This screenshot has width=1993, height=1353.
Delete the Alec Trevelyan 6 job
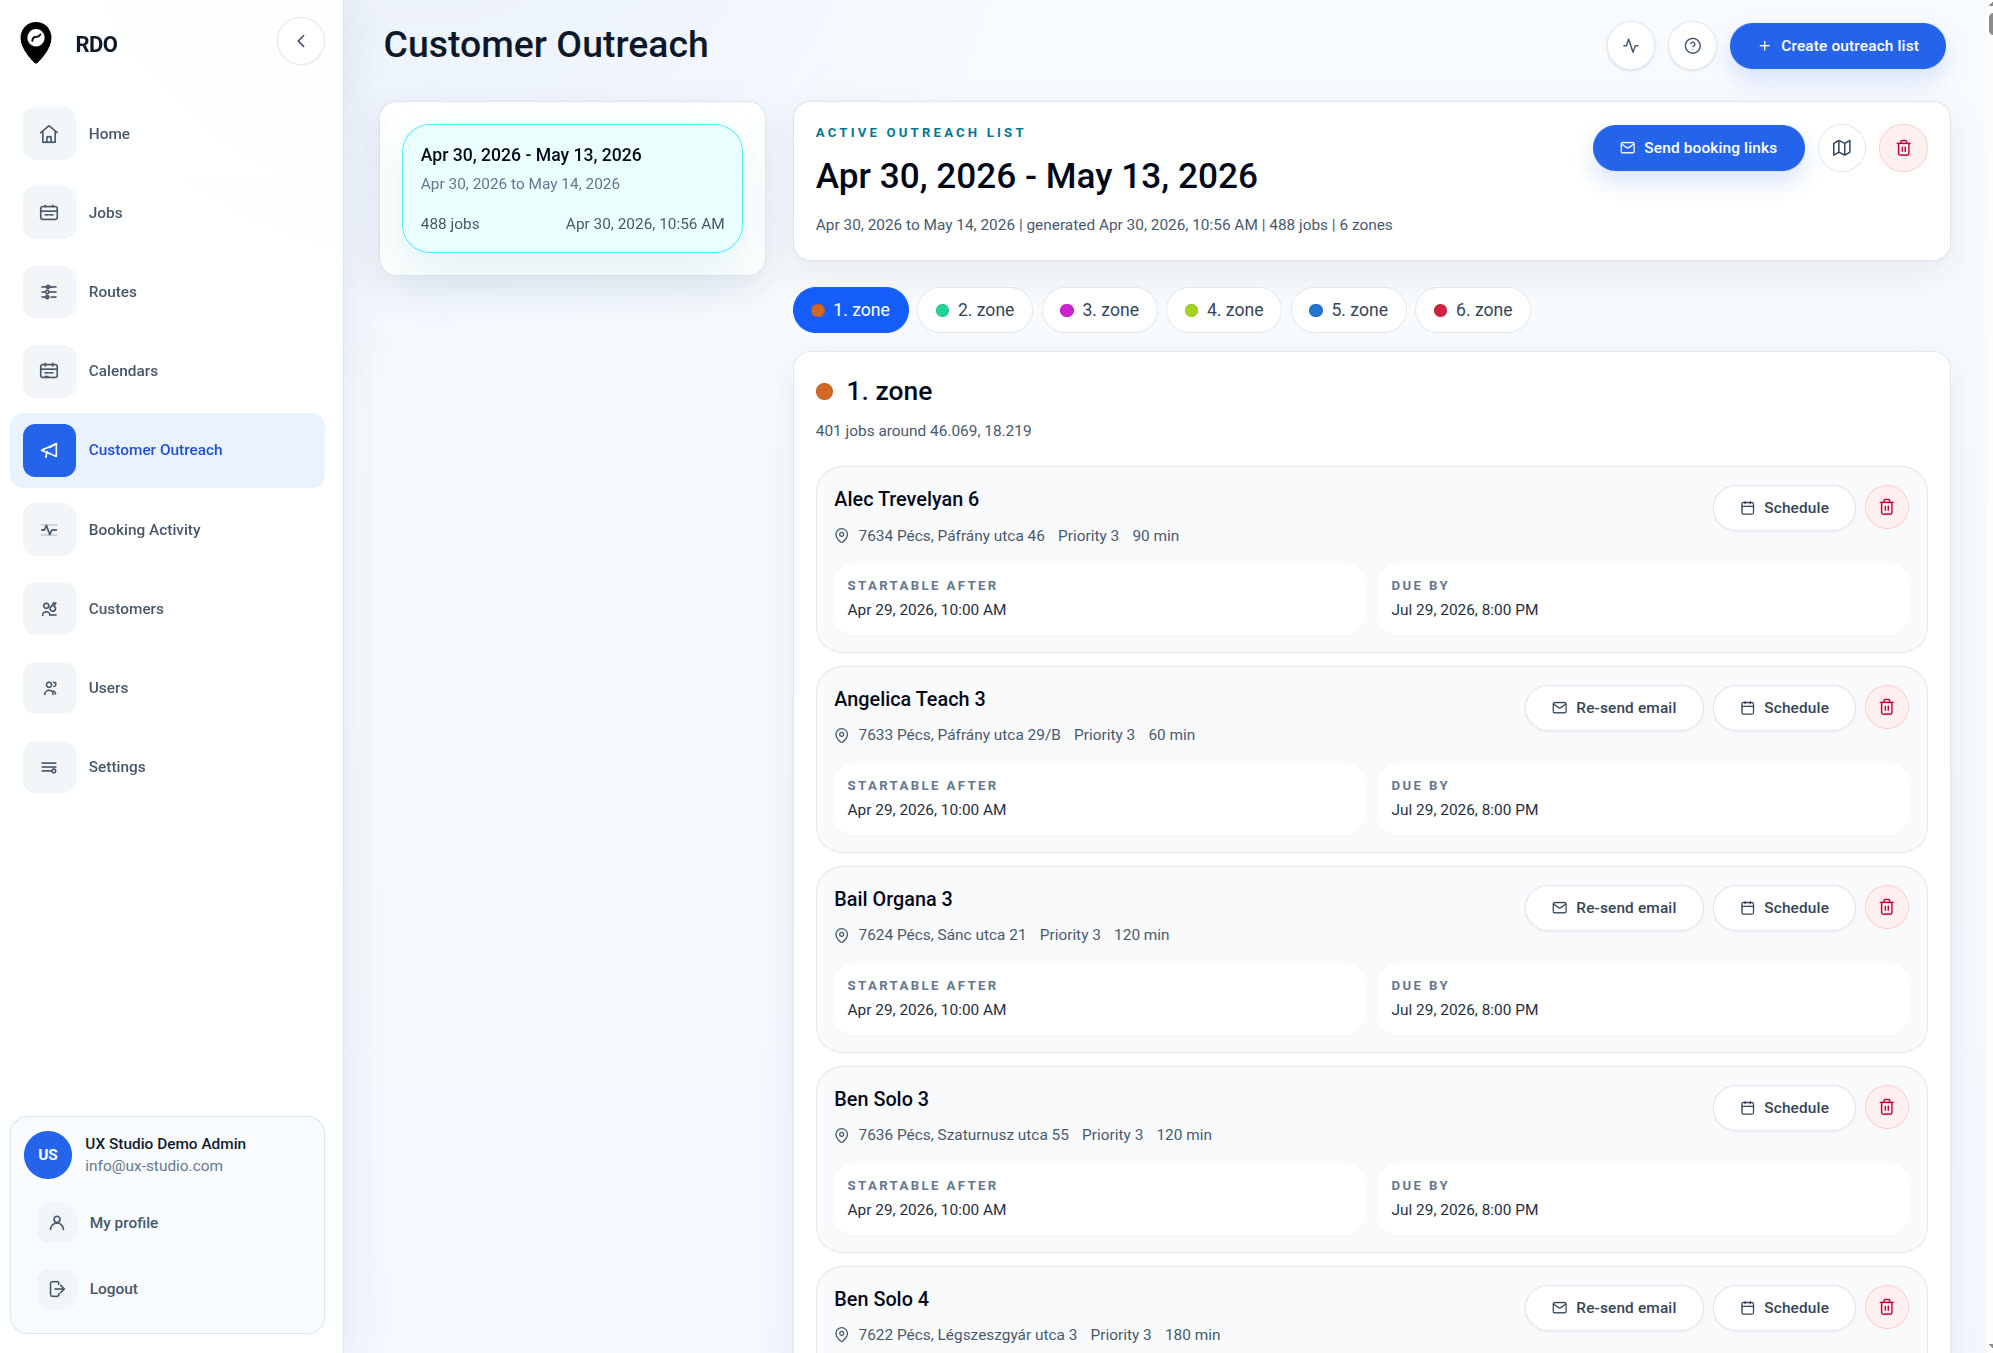click(1886, 508)
